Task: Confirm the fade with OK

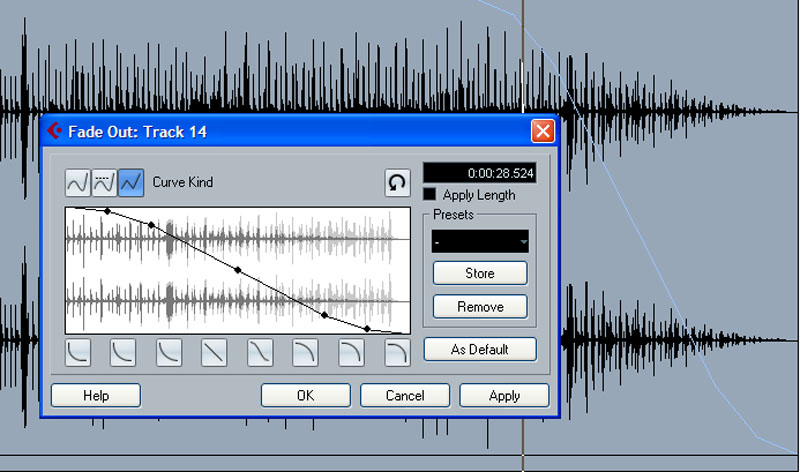Action: pos(306,395)
